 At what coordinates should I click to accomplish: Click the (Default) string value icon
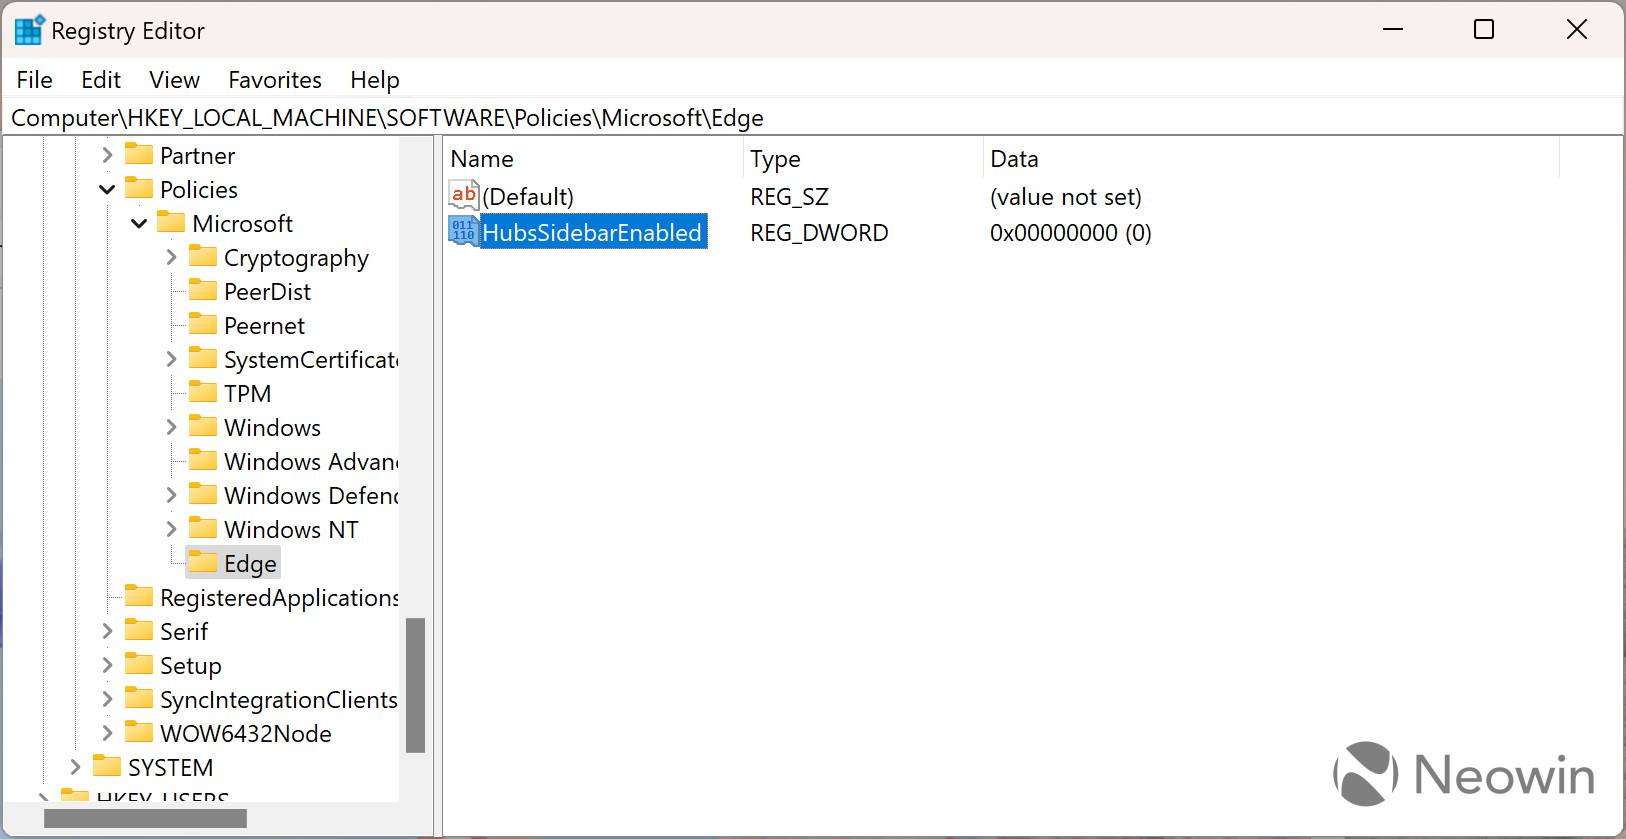pos(464,195)
